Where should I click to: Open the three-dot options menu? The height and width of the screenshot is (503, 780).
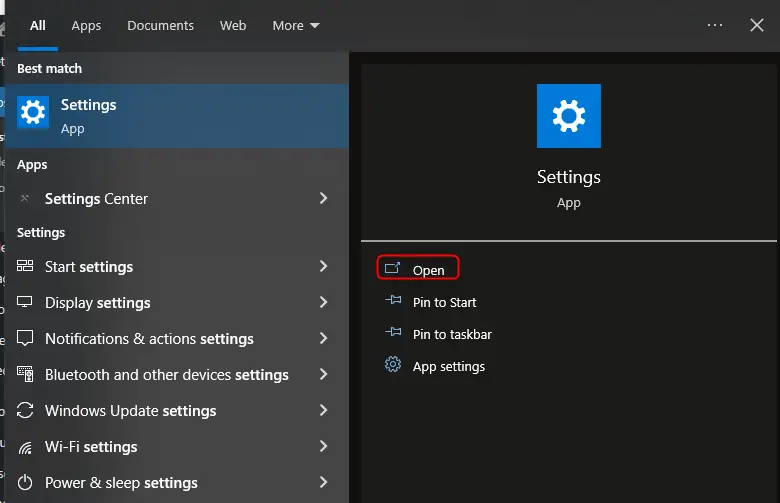click(x=715, y=26)
